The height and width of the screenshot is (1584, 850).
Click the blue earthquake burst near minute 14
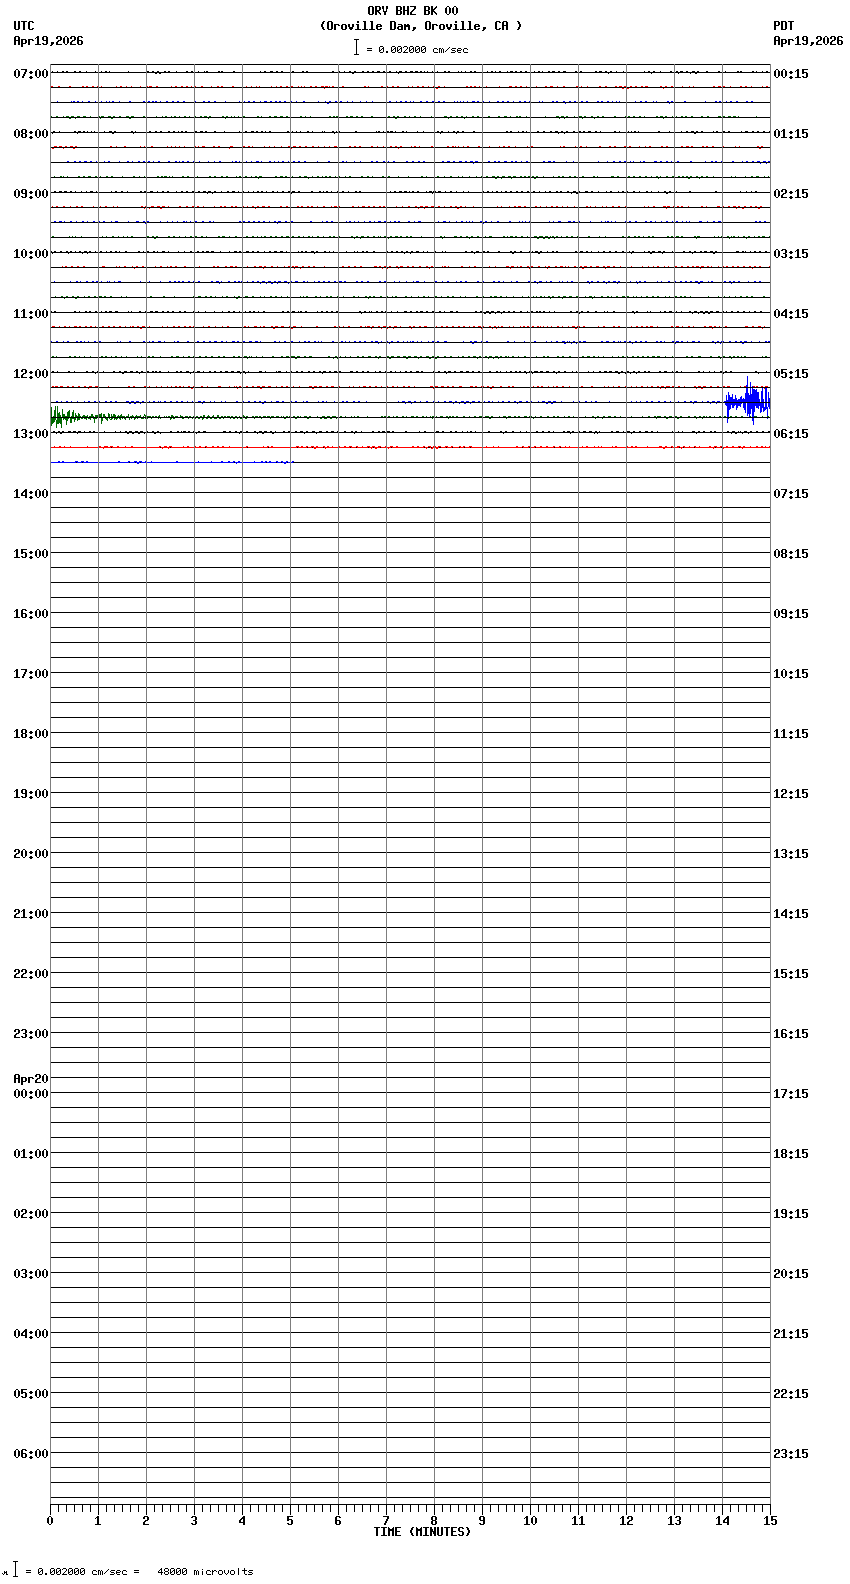[x=748, y=402]
